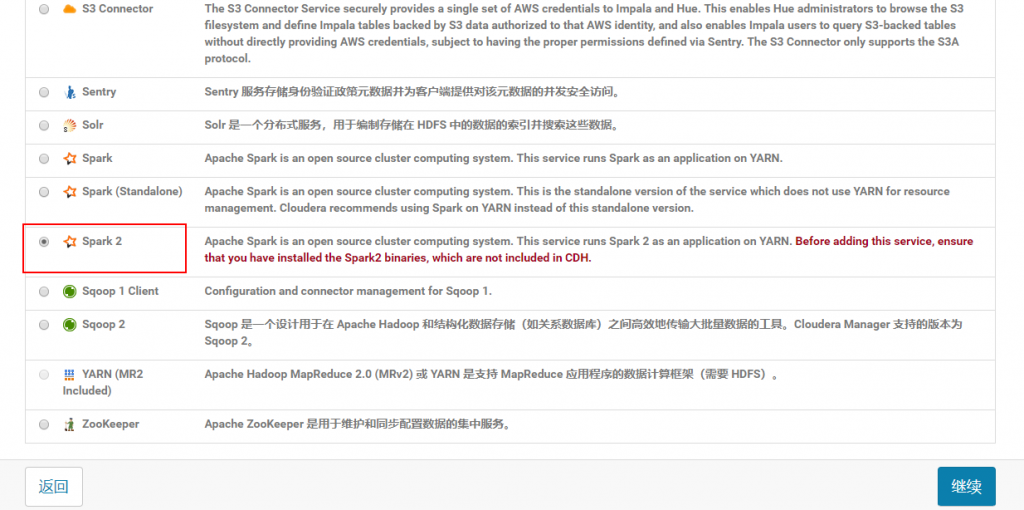Click the Sentry service name
Viewport: 1024px width, 510px height.
pos(99,92)
